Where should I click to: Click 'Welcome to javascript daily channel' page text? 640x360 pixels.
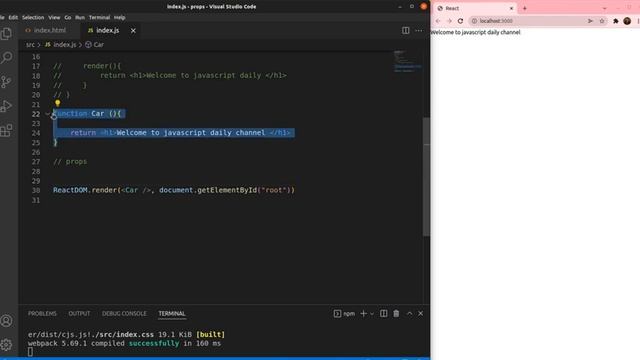476,32
